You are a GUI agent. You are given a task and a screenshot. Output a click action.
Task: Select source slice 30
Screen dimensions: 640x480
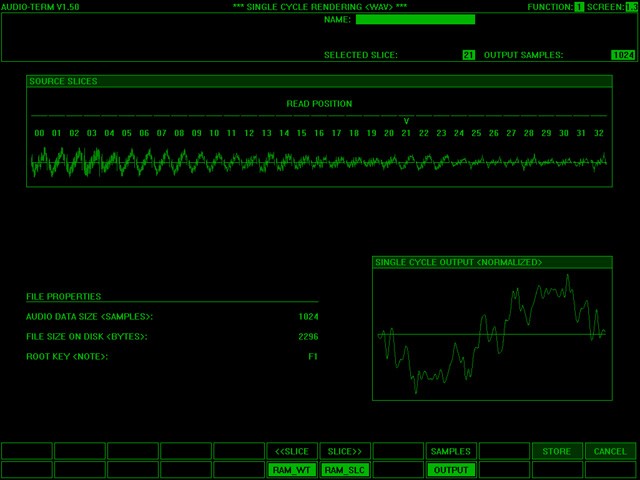pyautogui.click(x=564, y=133)
